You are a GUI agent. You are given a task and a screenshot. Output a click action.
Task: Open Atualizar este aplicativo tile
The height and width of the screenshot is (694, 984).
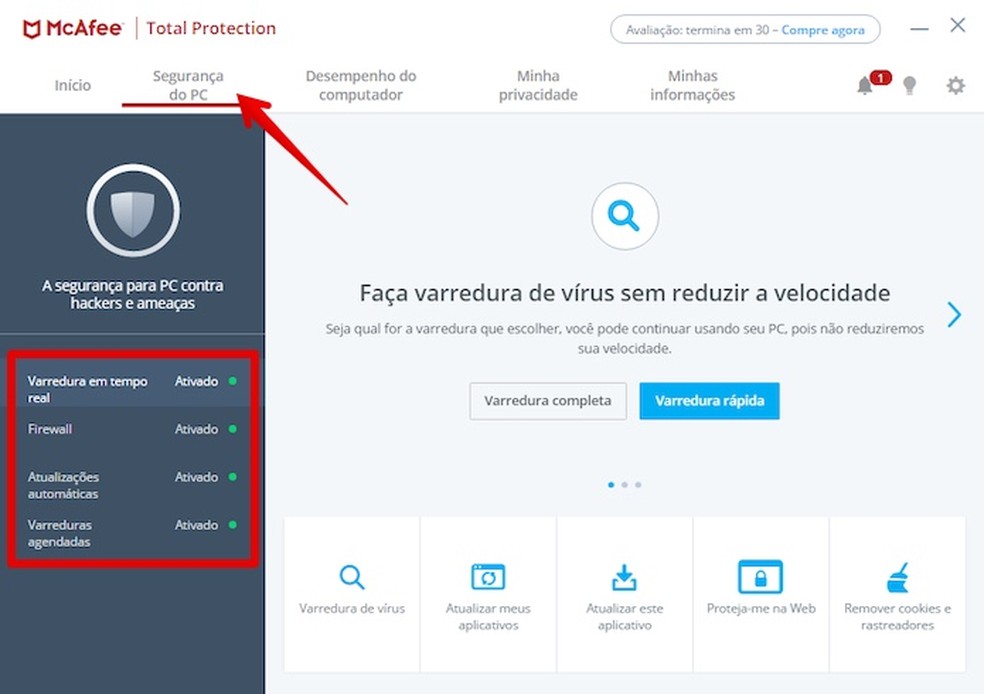[x=624, y=594]
